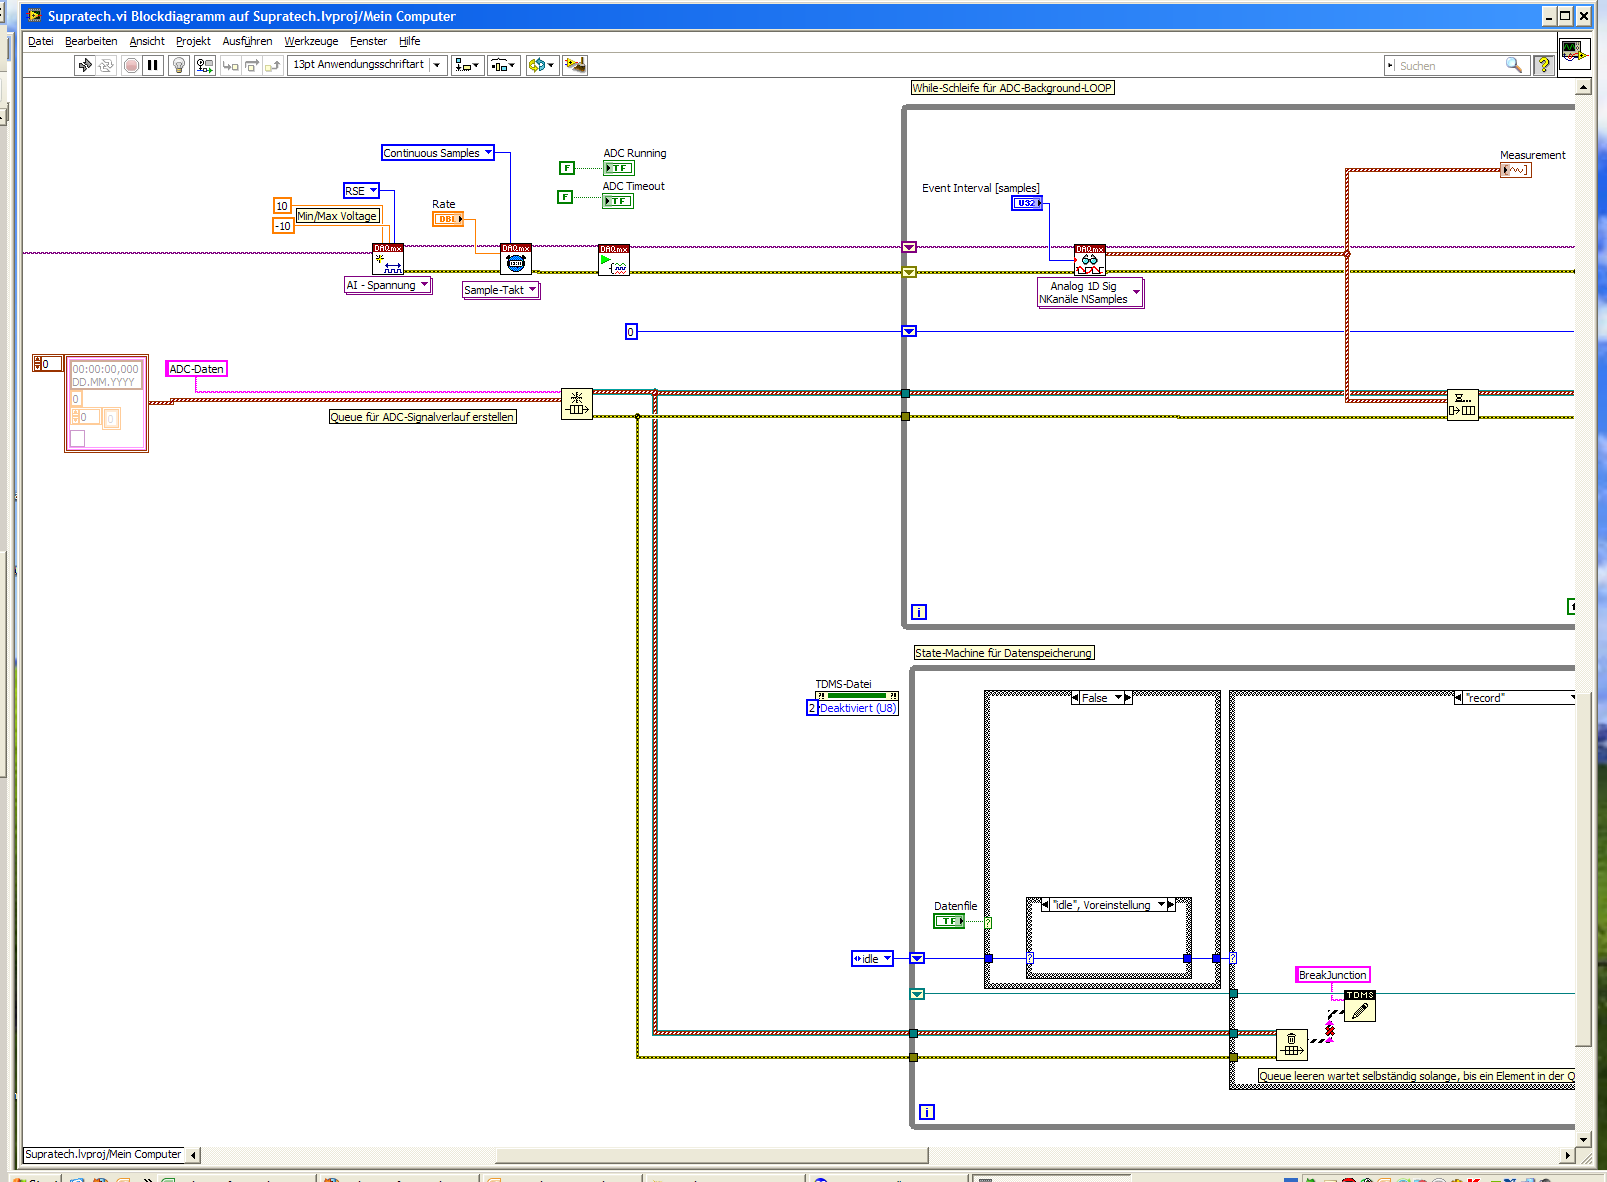Pause the VI execution

pyautogui.click(x=153, y=65)
